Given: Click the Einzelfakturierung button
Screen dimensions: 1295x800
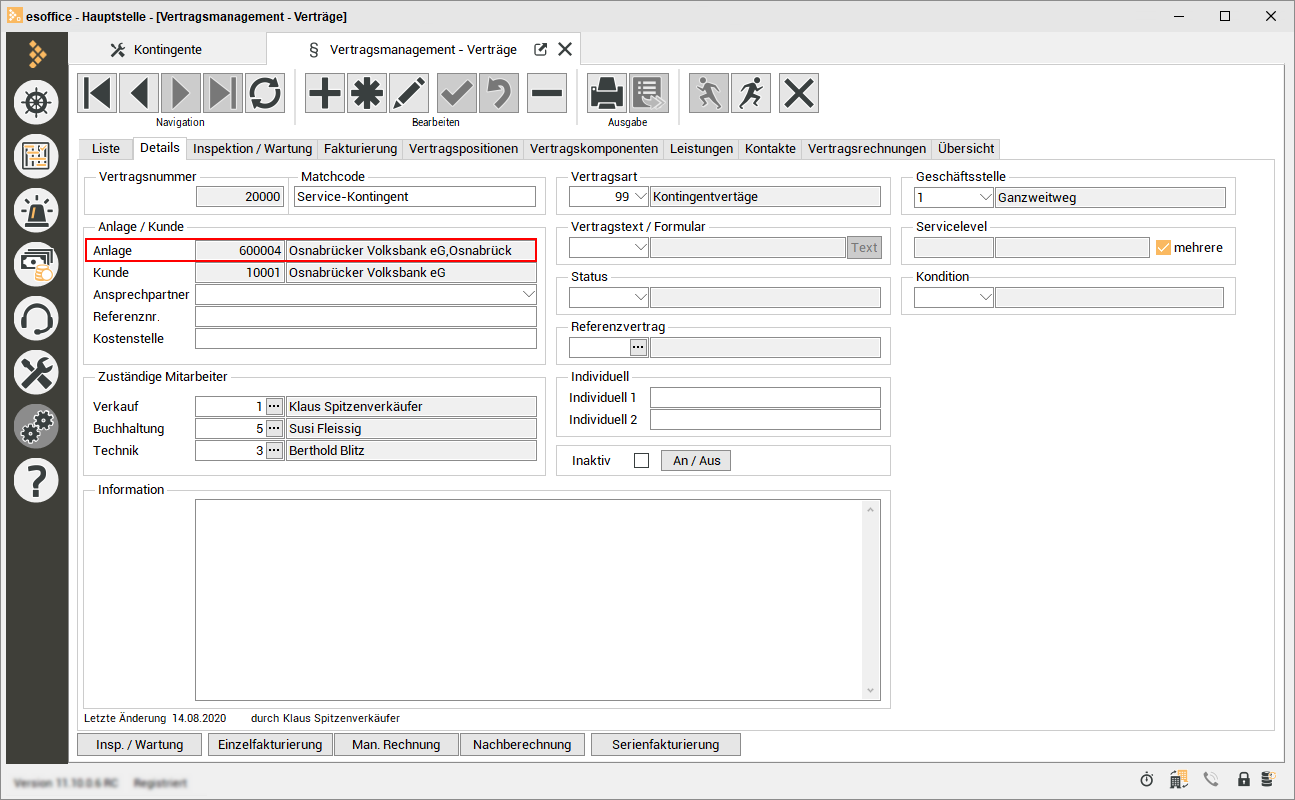Looking at the screenshot, I should [x=270, y=744].
